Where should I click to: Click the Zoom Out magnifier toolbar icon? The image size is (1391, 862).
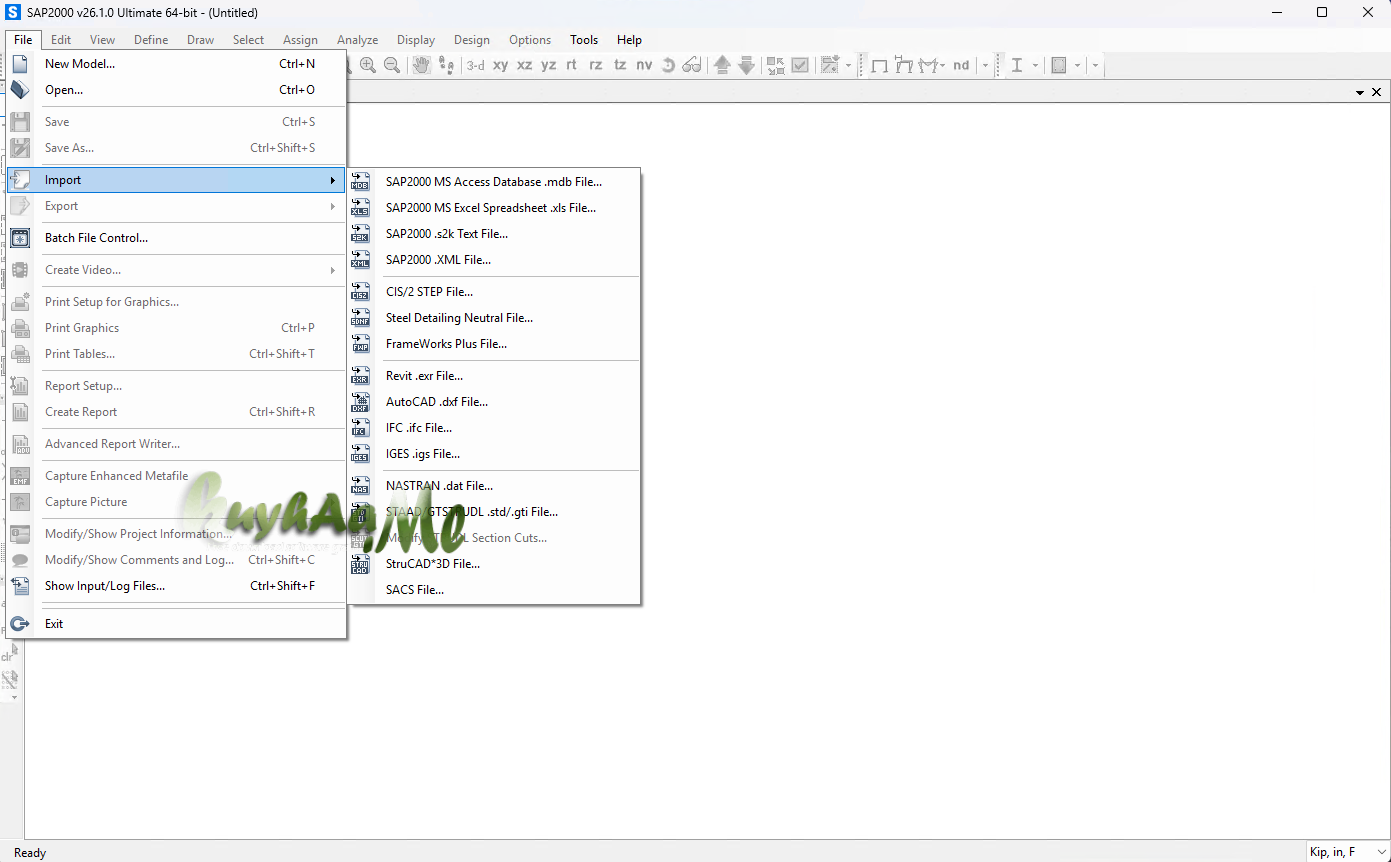[x=392, y=65]
